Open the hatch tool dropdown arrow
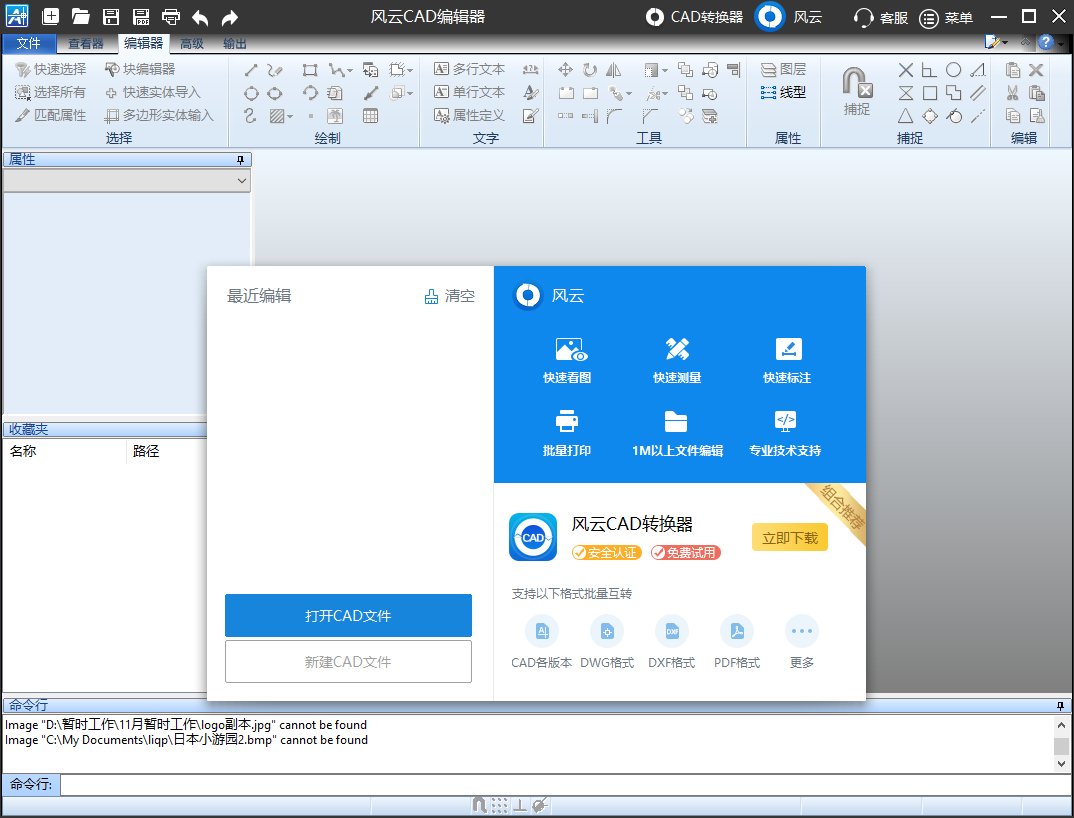 point(291,116)
